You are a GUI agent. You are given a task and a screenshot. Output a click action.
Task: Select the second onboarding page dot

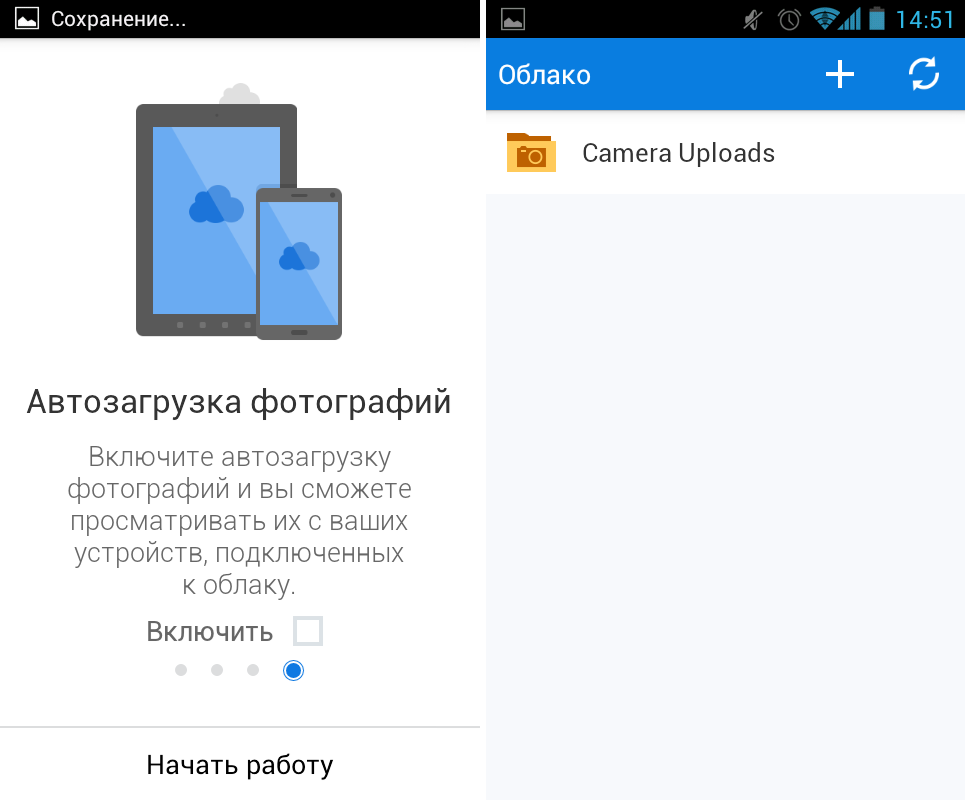pos(217,670)
